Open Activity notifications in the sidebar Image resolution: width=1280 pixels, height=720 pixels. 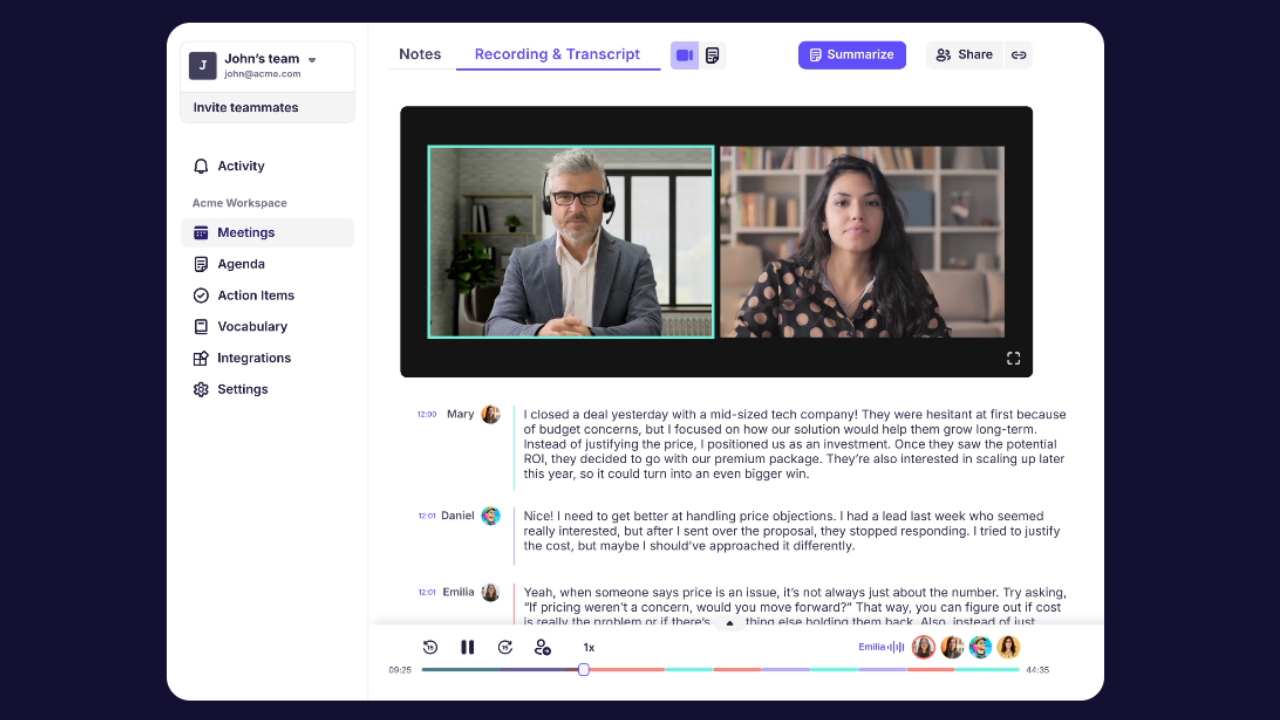241,166
